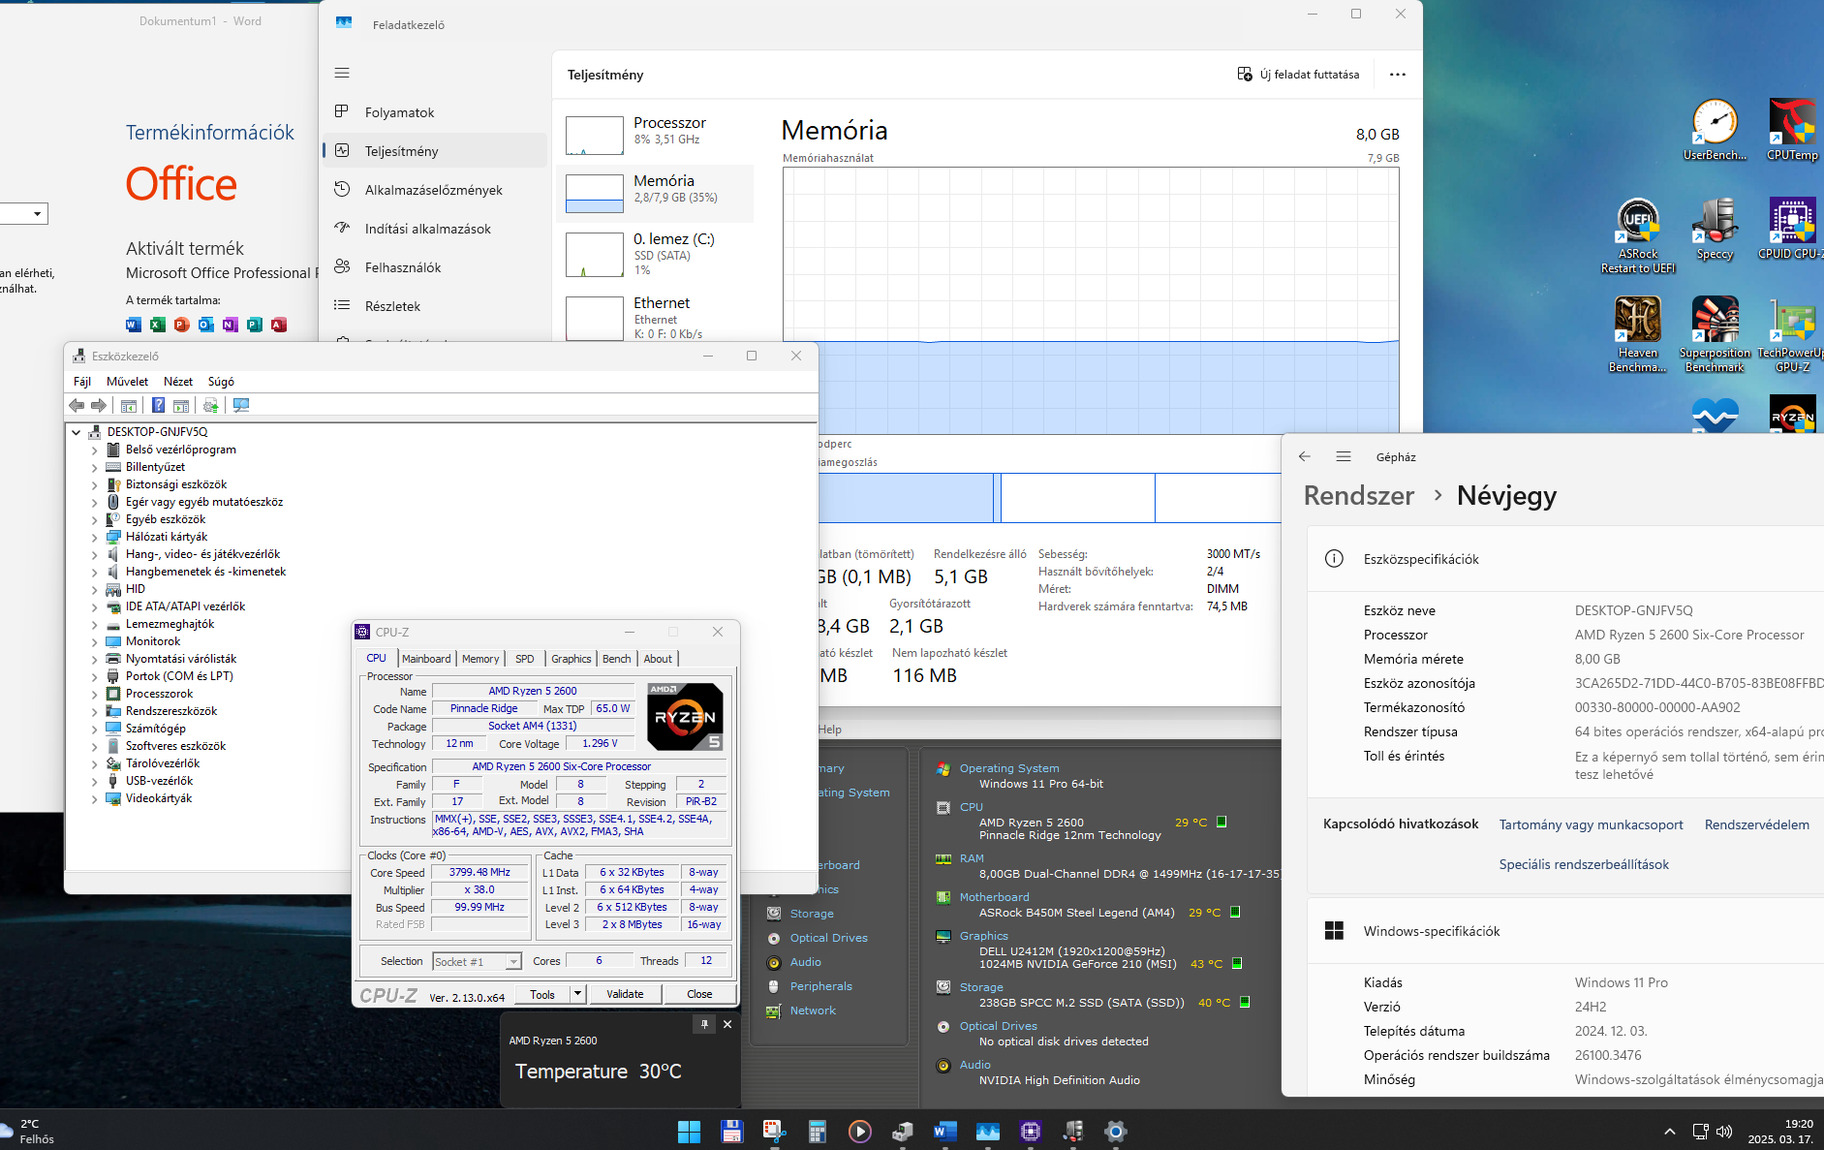Click Close button in CPU-Z
Screen dimensions: 1824x1150
(699, 994)
